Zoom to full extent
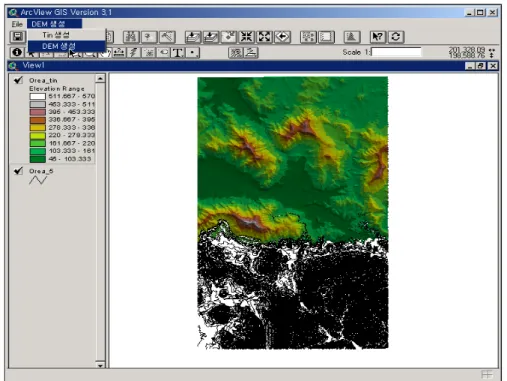 click(193, 37)
